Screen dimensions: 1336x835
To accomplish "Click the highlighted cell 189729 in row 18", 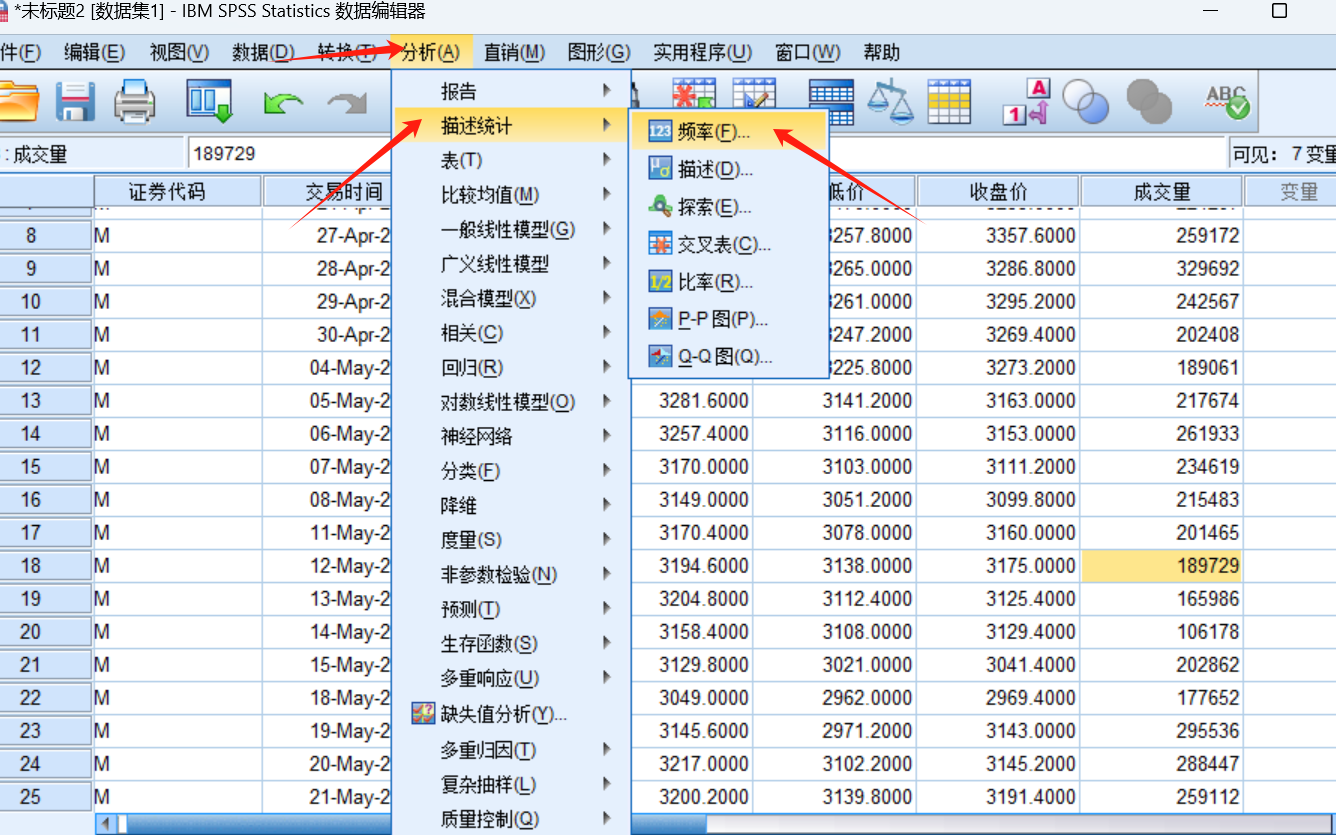I will [x=1162, y=566].
